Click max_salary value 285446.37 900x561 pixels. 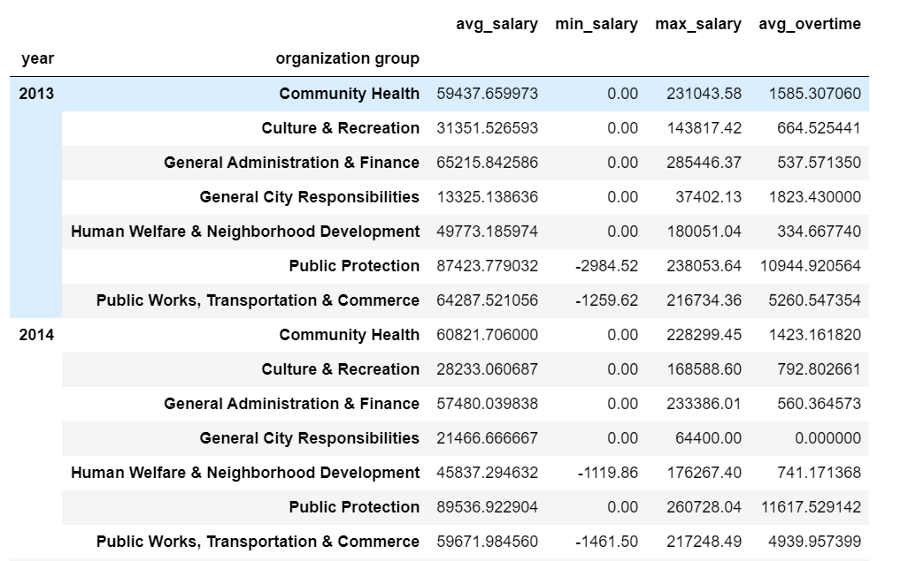704,163
